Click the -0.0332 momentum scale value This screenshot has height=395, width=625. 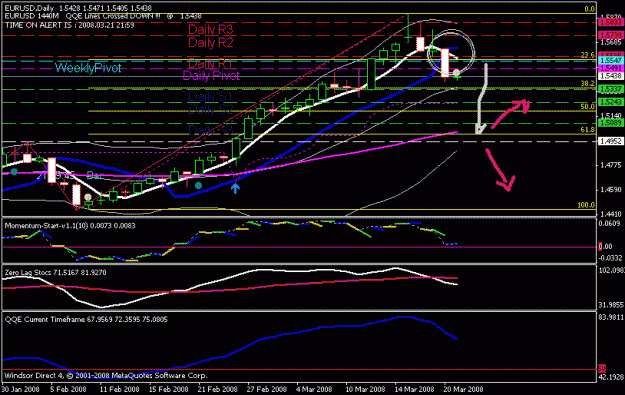pyautogui.click(x=611, y=258)
